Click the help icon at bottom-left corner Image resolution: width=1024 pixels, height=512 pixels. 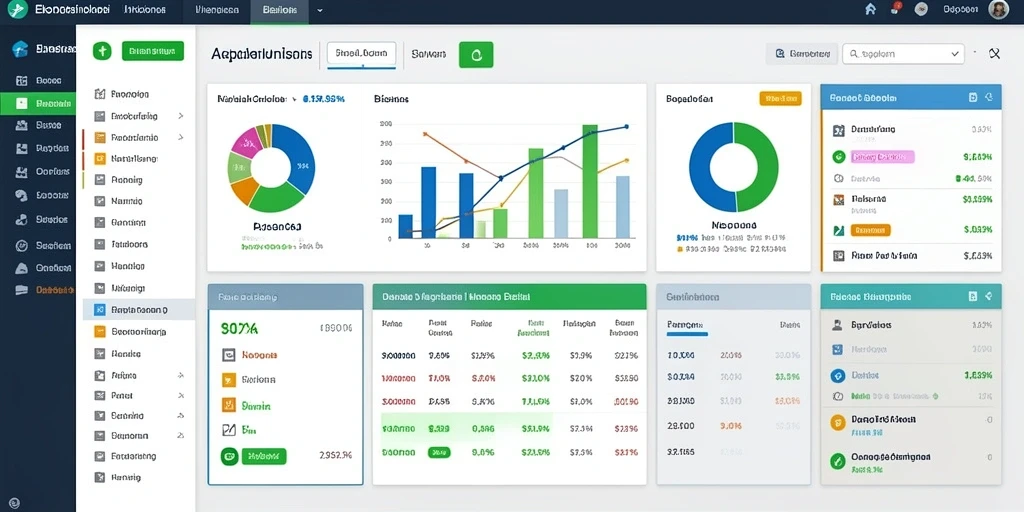14,503
